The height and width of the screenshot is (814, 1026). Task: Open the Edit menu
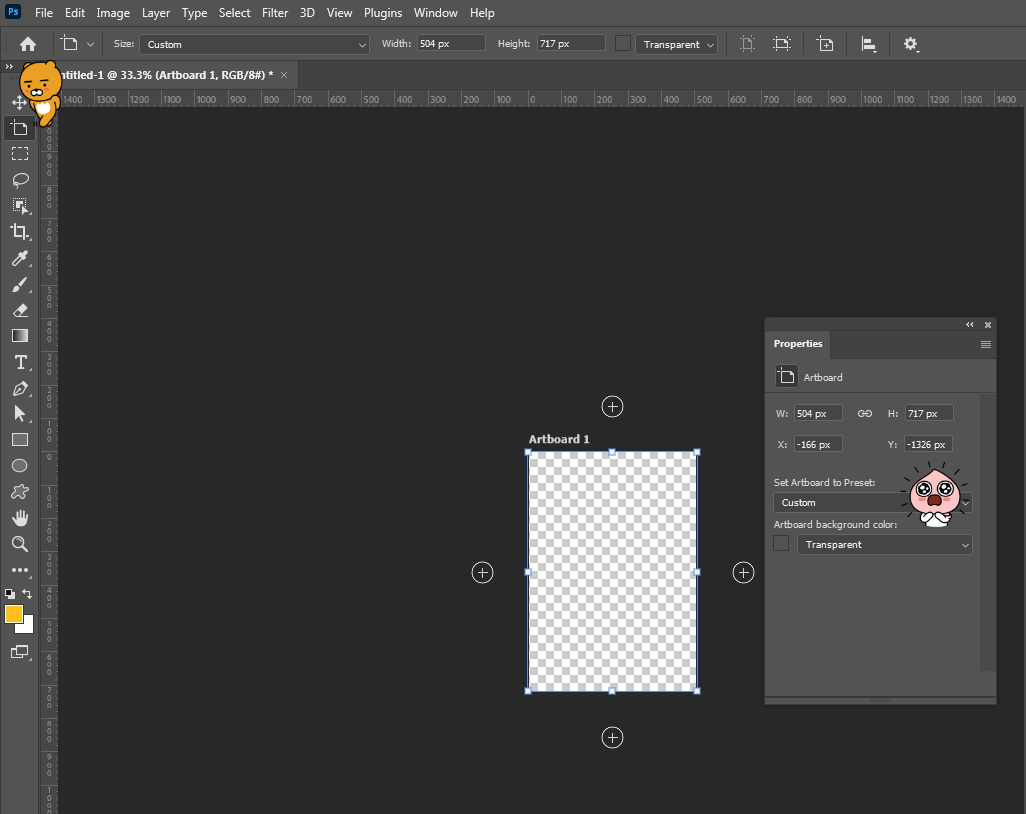(x=75, y=13)
